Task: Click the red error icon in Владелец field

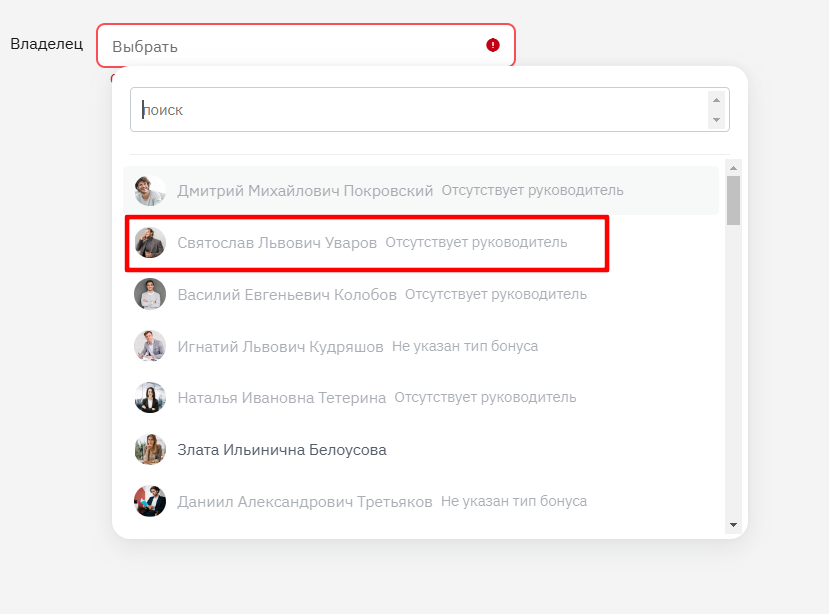Action: (x=493, y=45)
